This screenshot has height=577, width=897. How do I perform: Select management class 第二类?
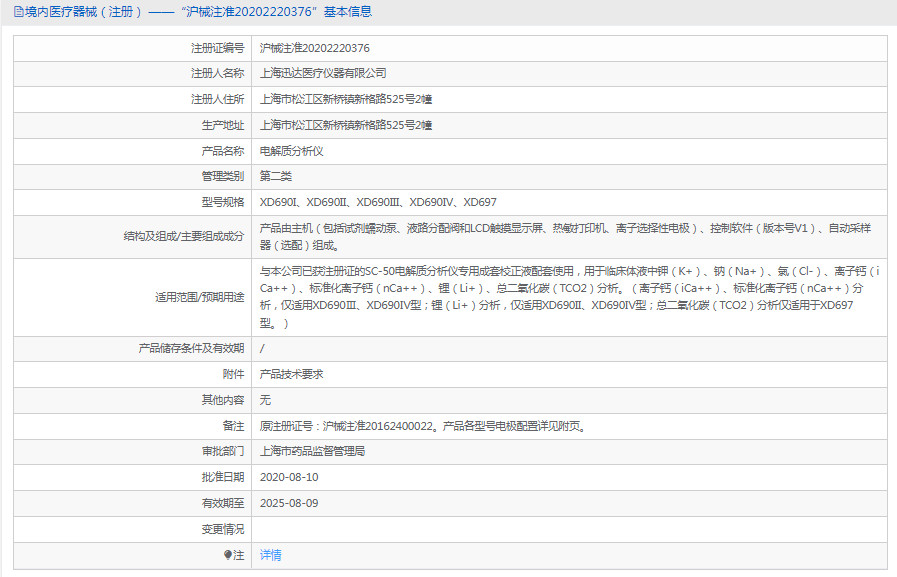click(276, 176)
